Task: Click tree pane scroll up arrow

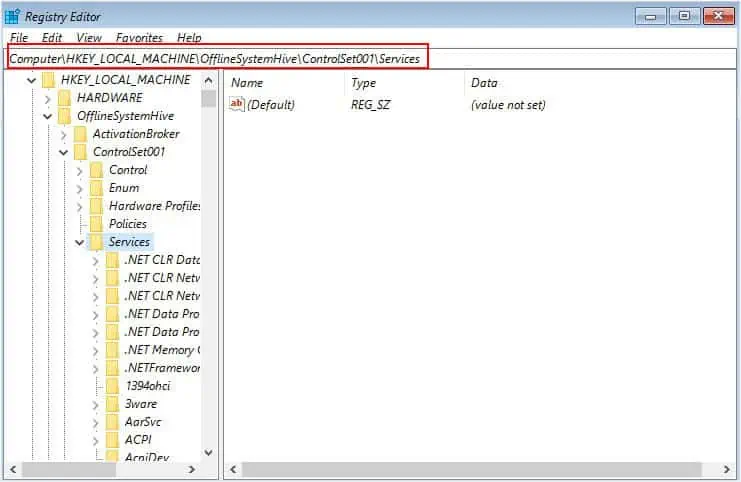Action: 208,80
